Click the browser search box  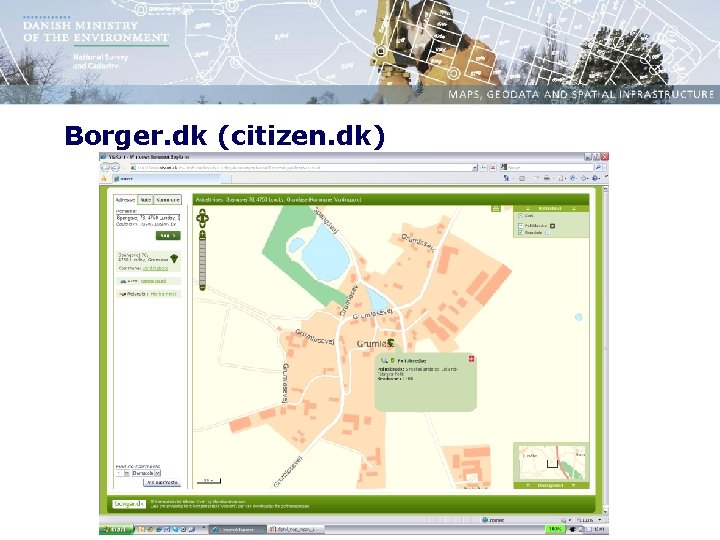point(547,168)
